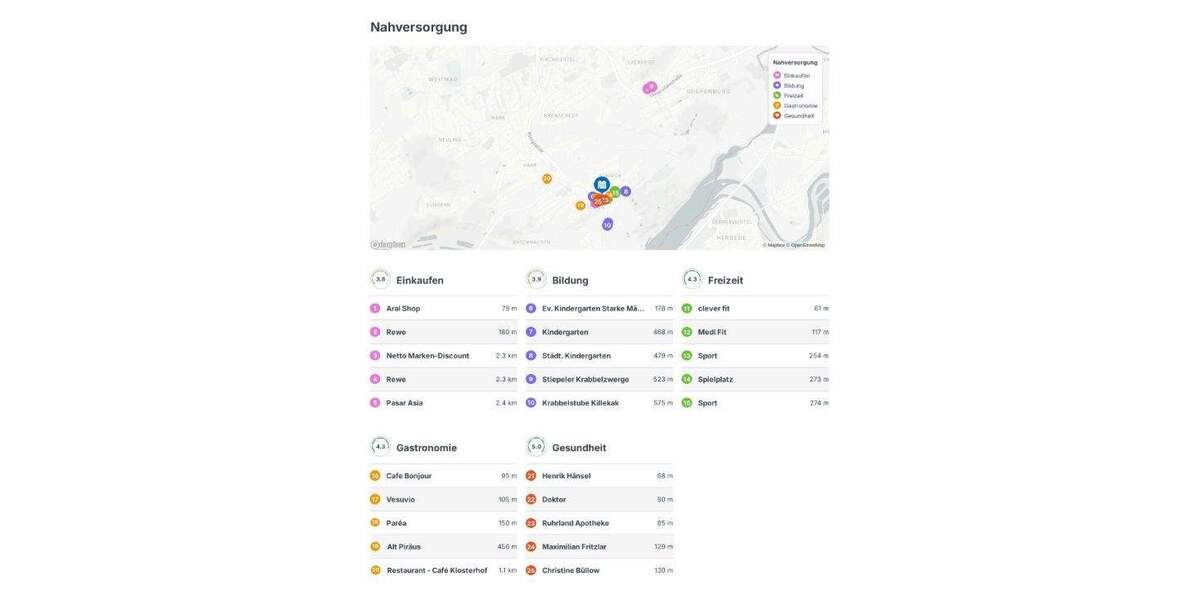Click the Mapbox logo on the map

point(388,245)
